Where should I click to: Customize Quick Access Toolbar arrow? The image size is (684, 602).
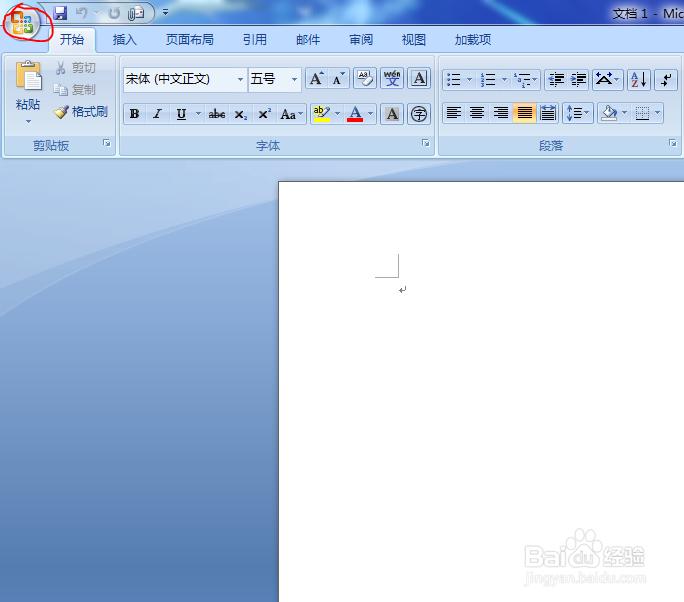pyautogui.click(x=165, y=12)
